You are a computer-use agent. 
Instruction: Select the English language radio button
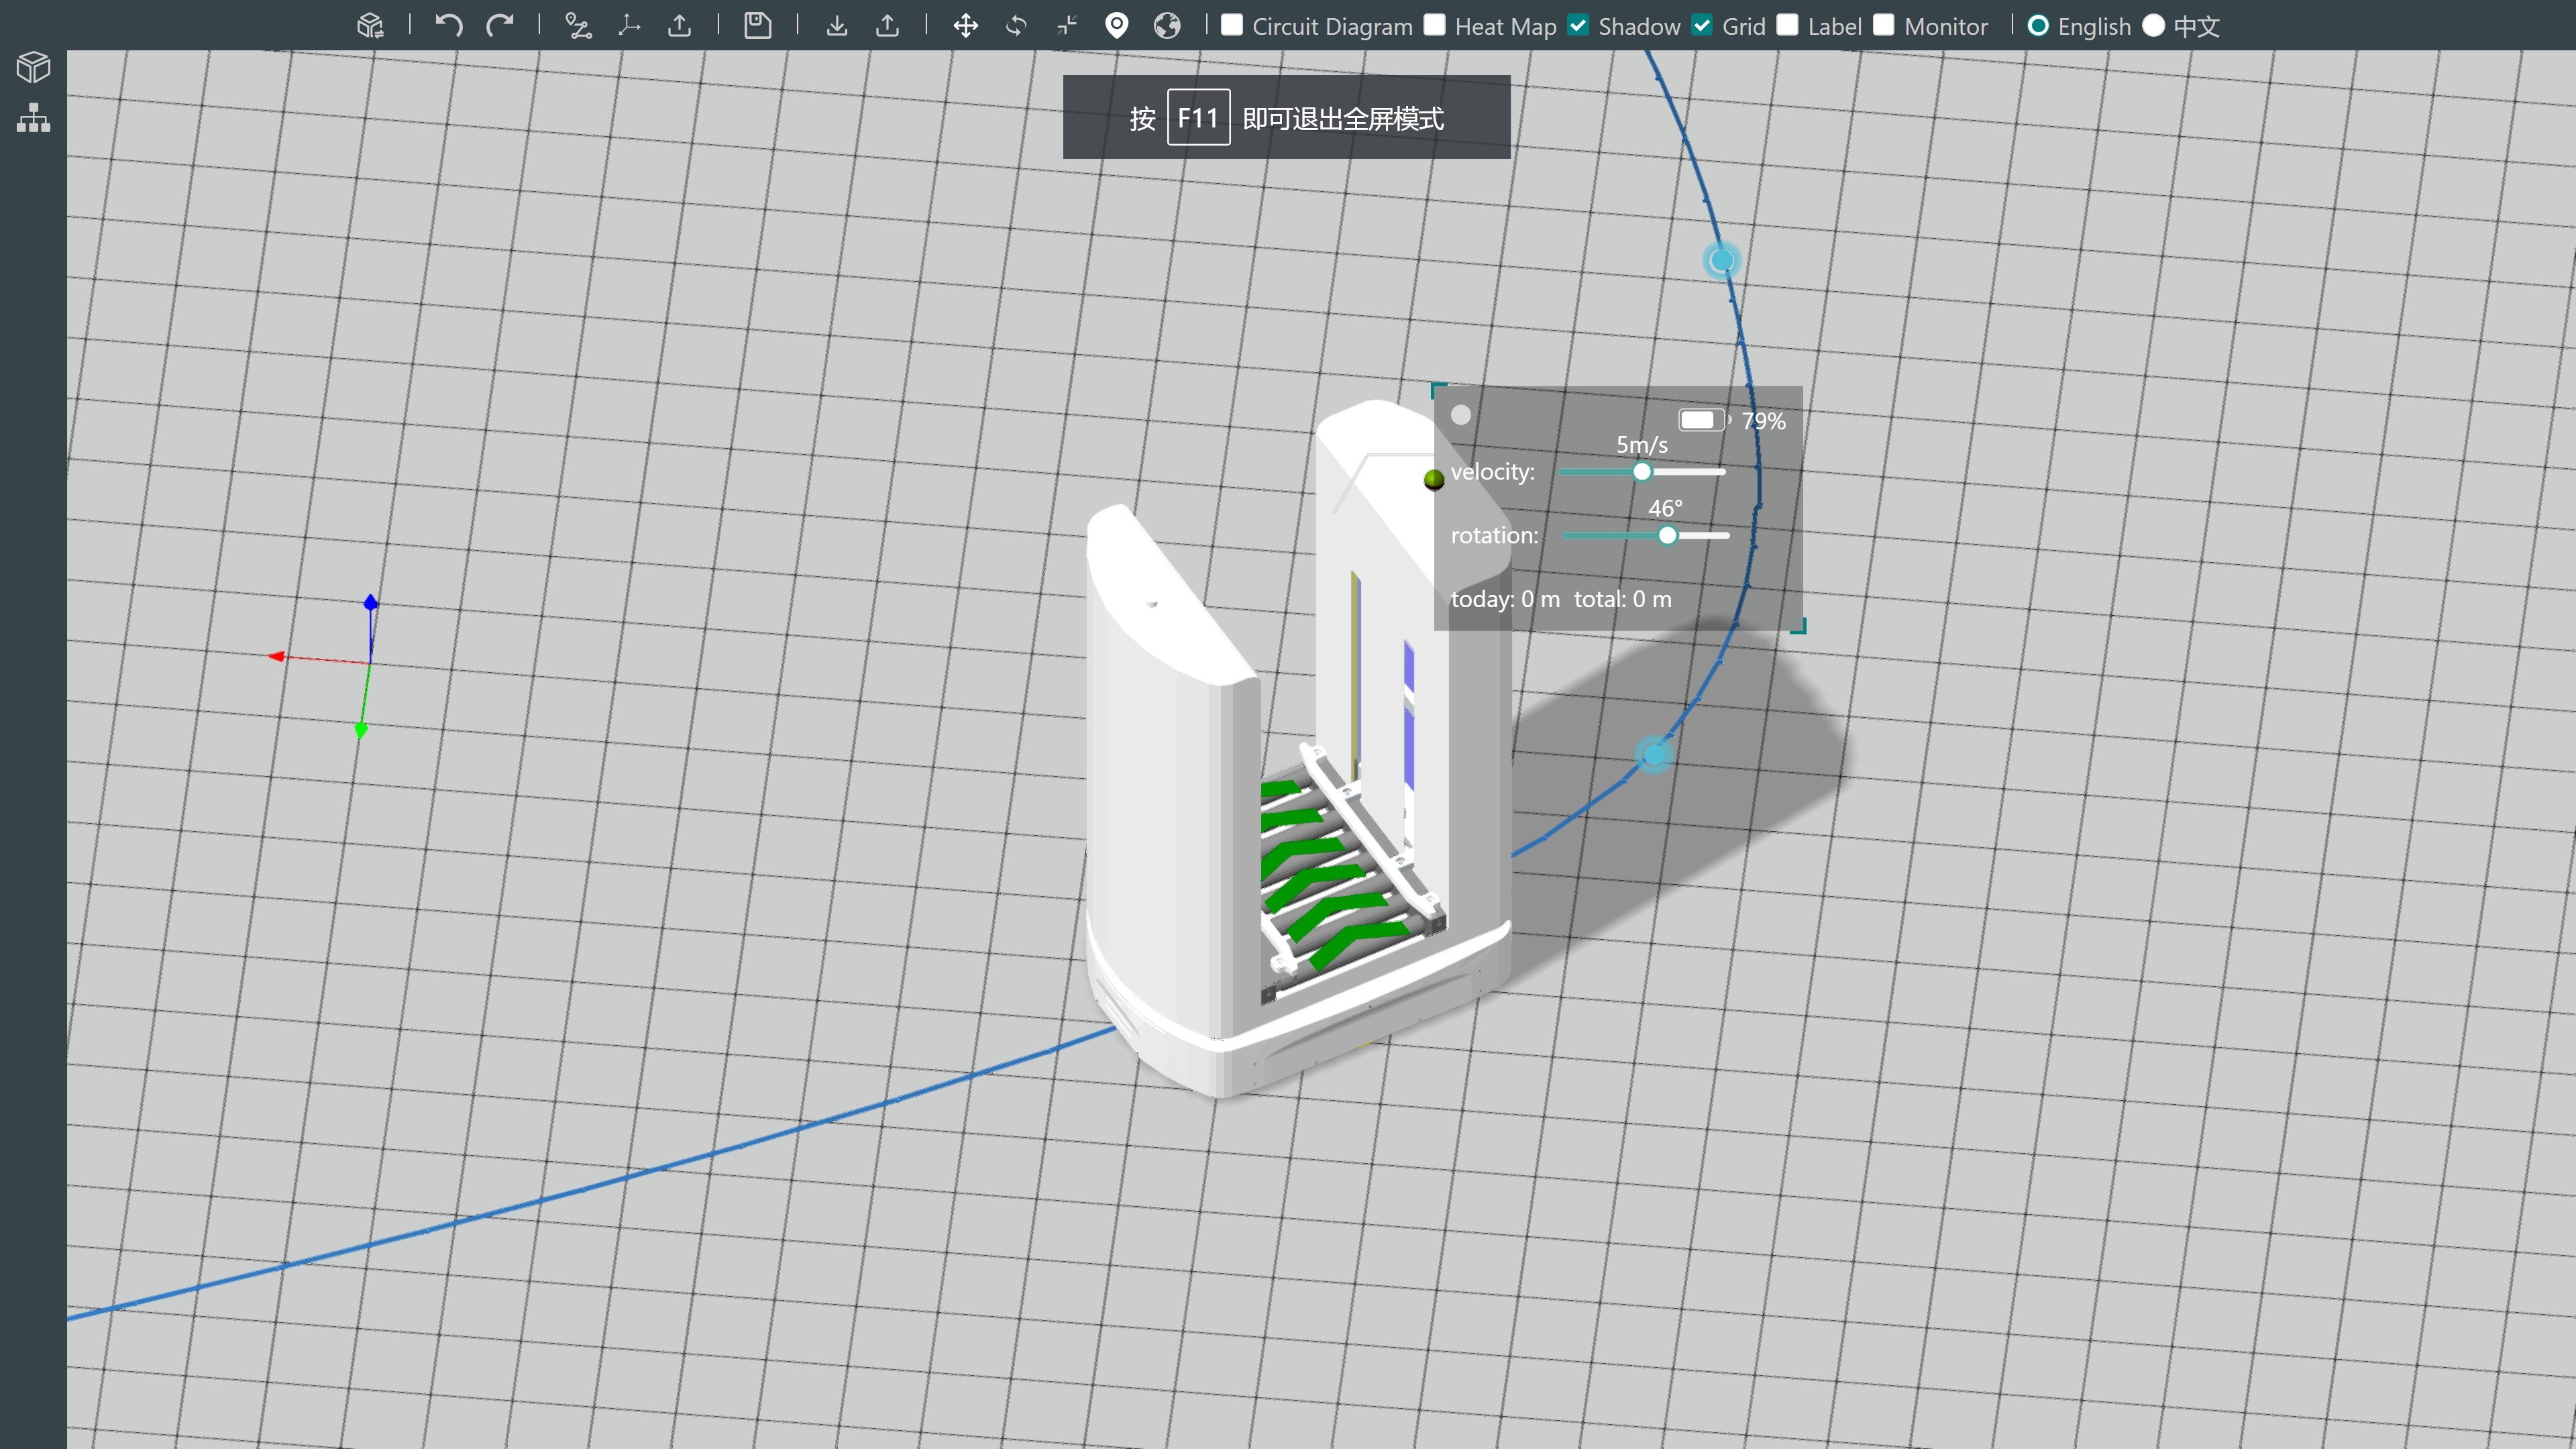tap(2038, 26)
